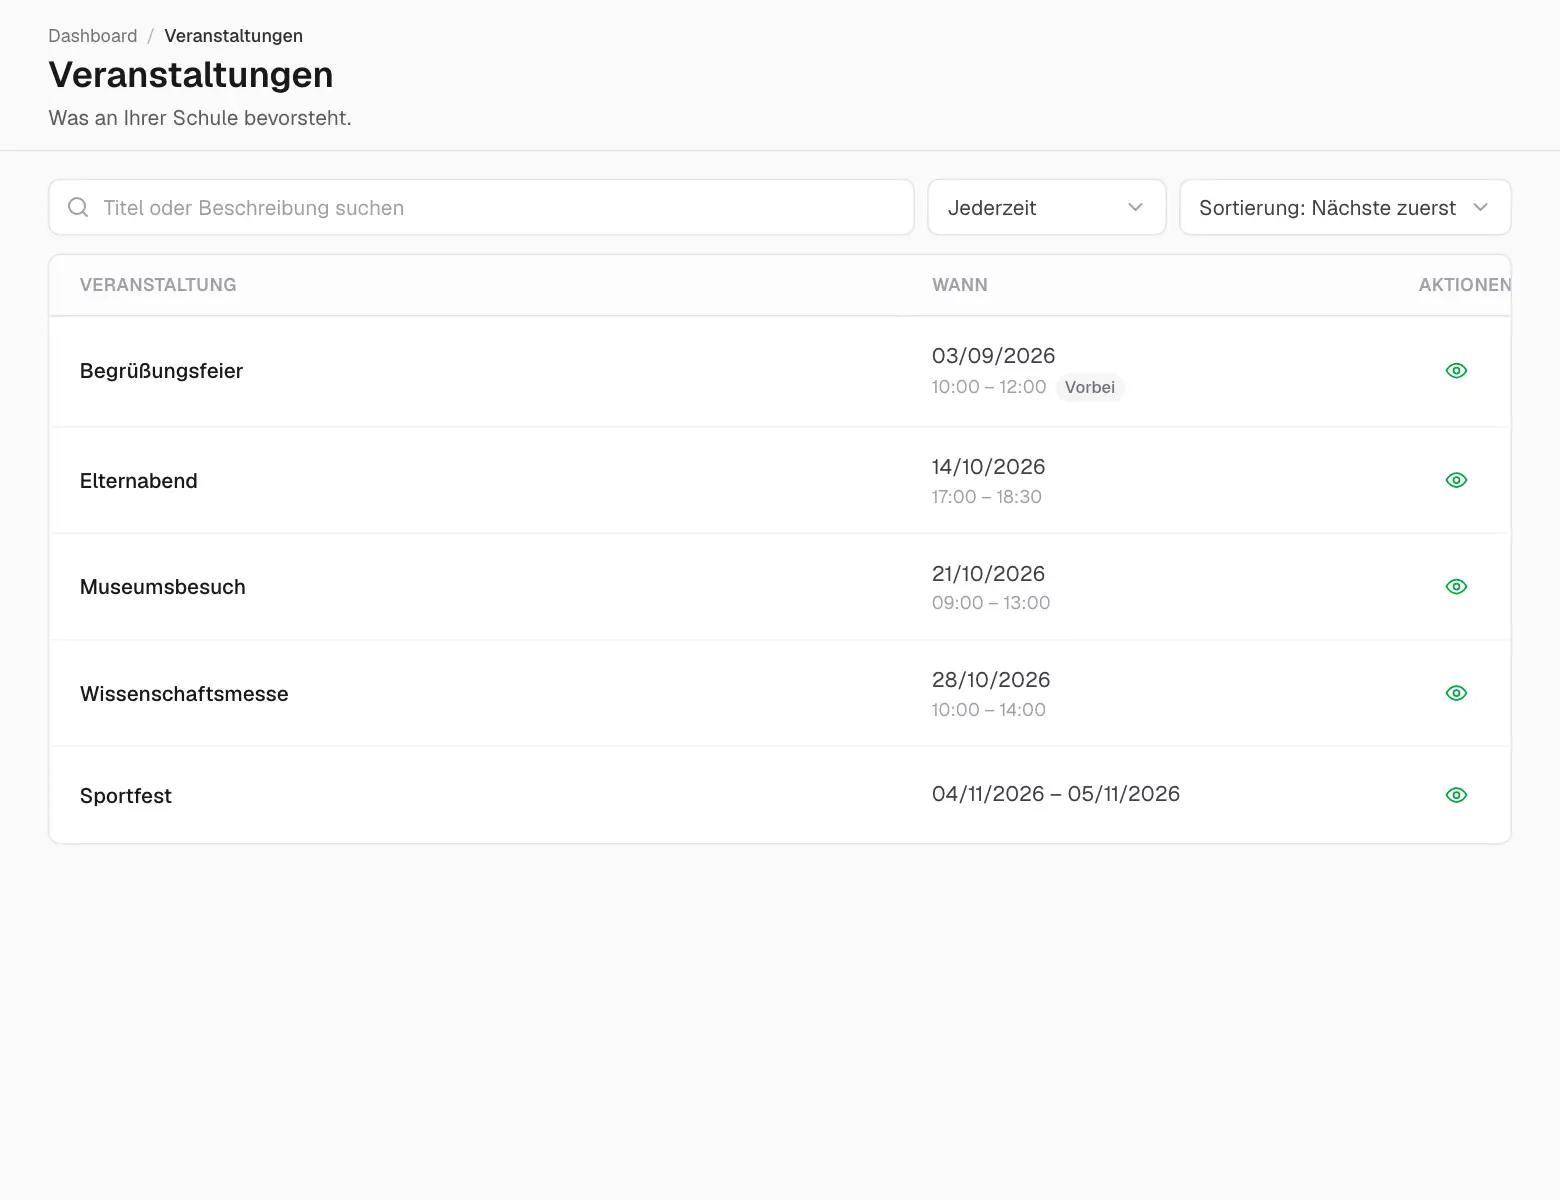Screen dimensions: 1560x1200
Task: Show Sportfest details via eye icon
Action: 1456,795
